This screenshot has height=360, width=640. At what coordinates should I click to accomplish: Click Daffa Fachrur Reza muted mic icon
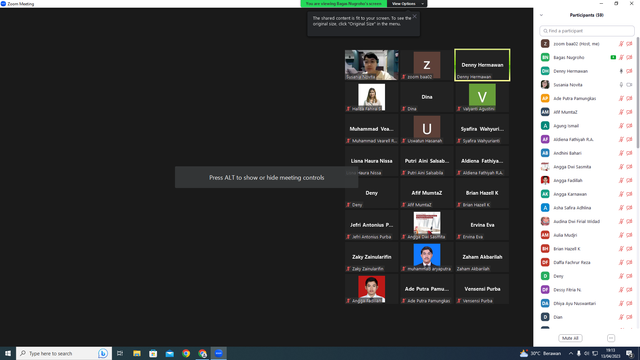tap(621, 262)
